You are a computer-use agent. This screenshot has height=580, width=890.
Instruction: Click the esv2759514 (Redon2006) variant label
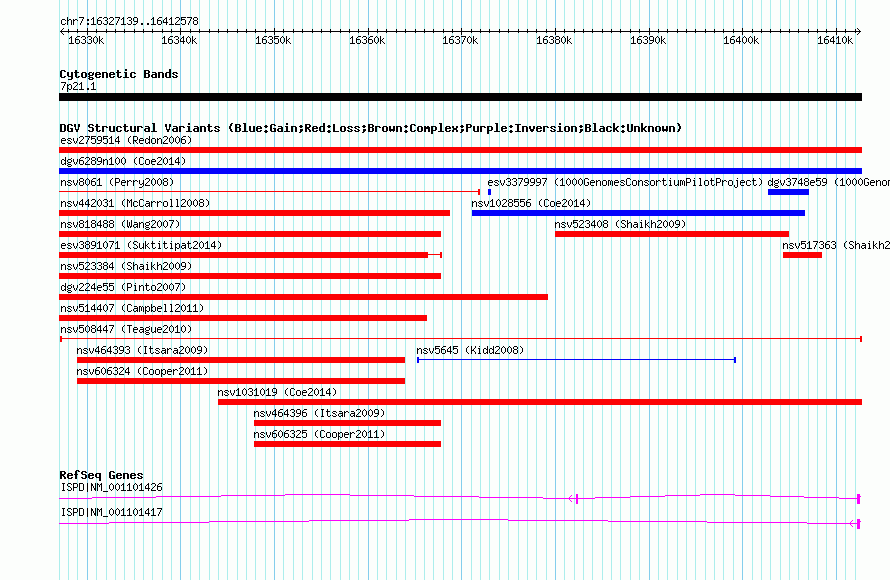126,140
